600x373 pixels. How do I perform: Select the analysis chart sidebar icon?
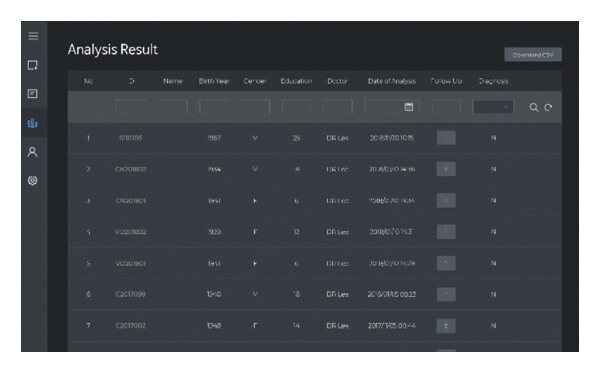pos(33,123)
